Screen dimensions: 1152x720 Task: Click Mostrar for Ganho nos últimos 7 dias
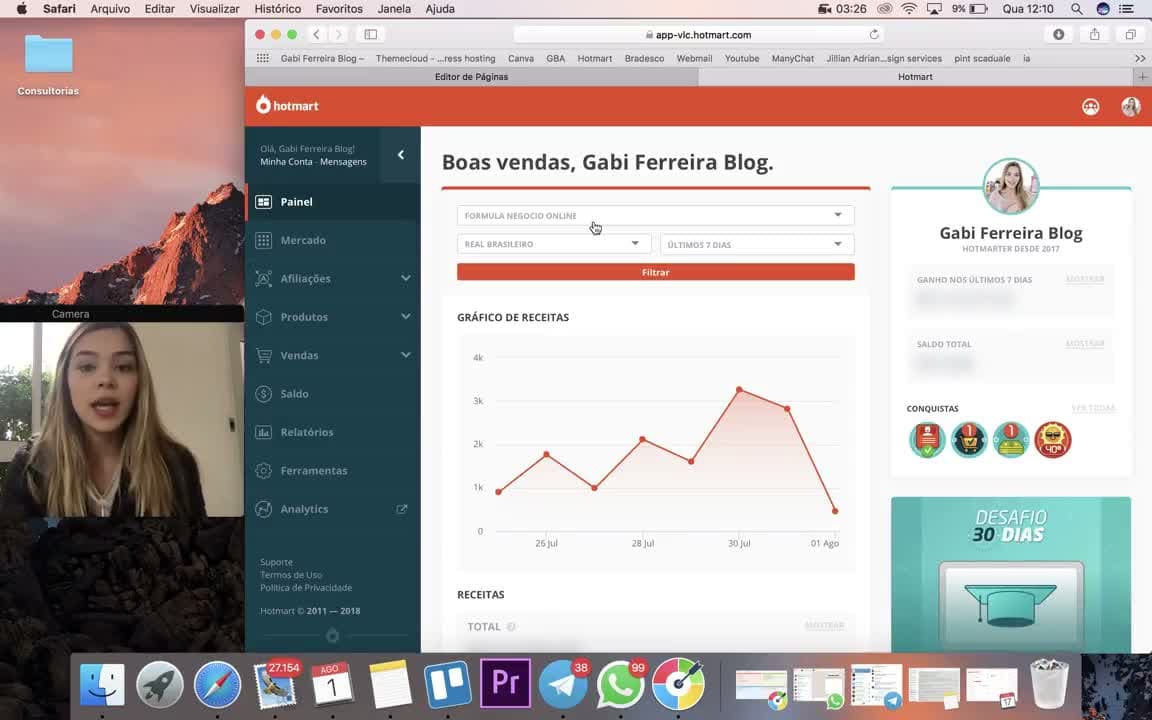coord(1084,279)
